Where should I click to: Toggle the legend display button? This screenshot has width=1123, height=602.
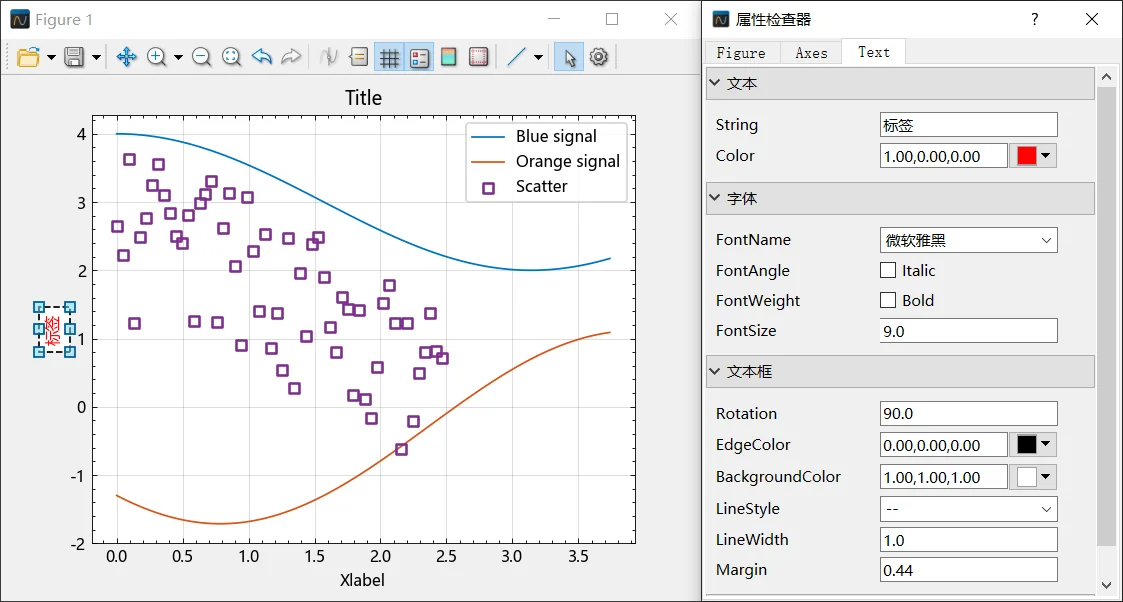point(419,57)
